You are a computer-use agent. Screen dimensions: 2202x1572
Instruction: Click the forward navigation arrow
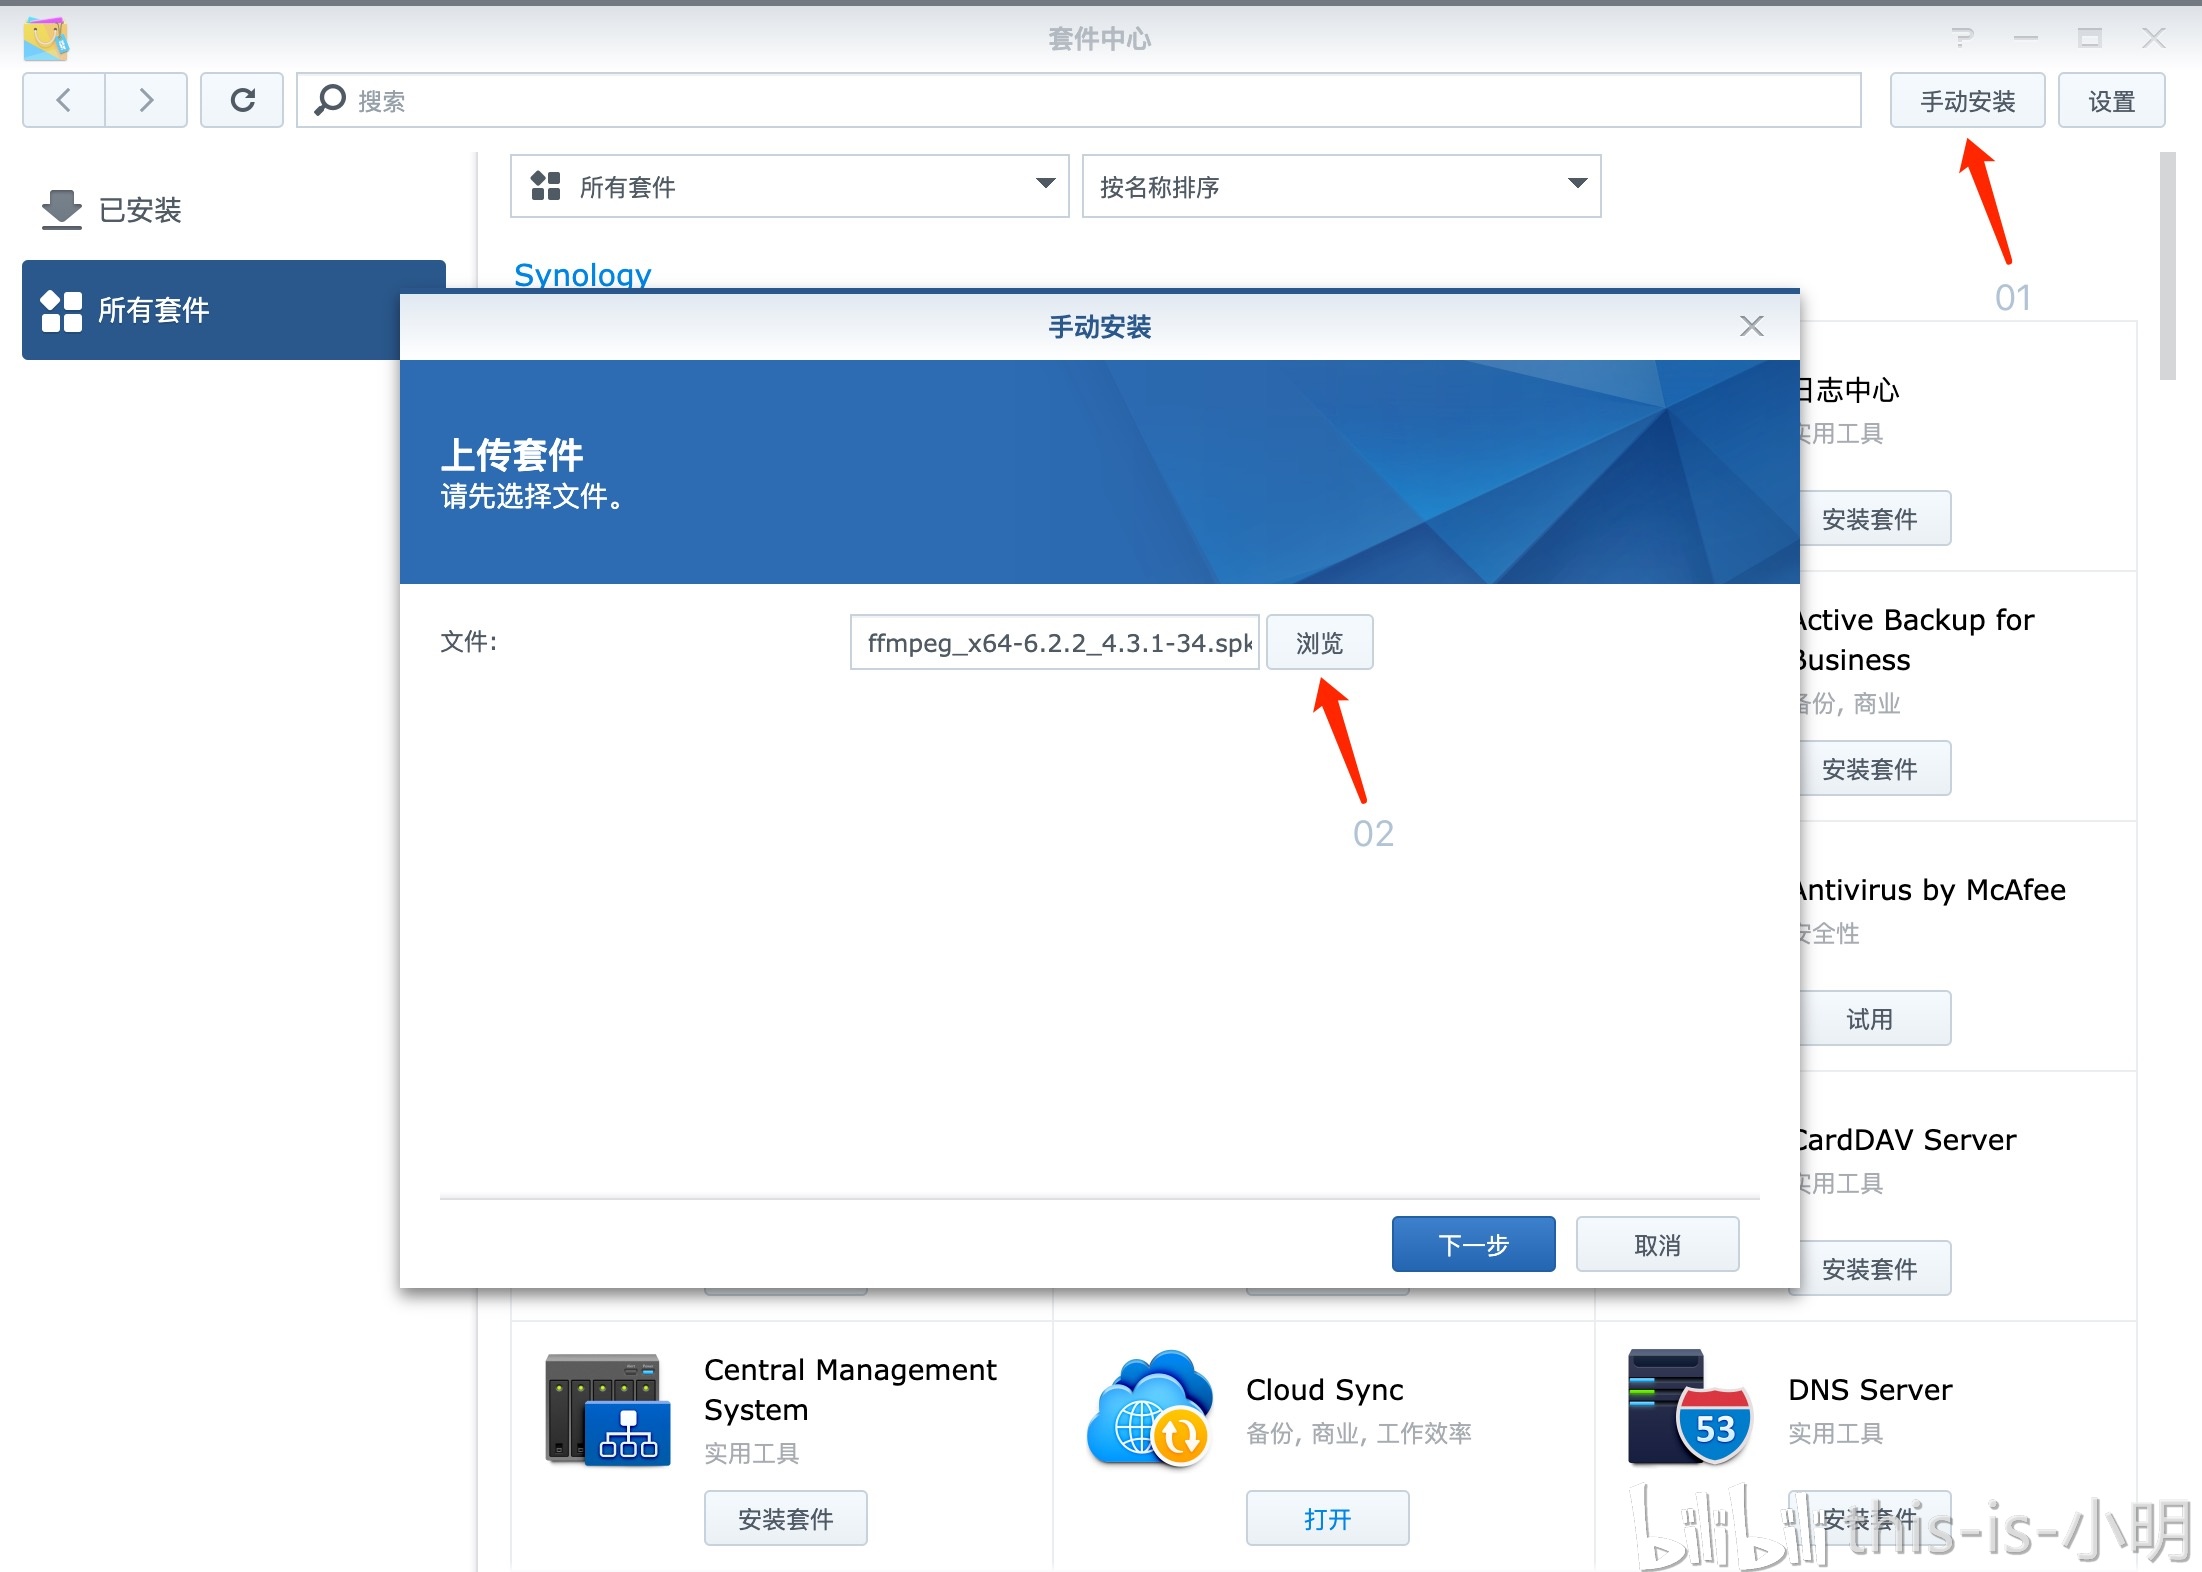click(146, 100)
